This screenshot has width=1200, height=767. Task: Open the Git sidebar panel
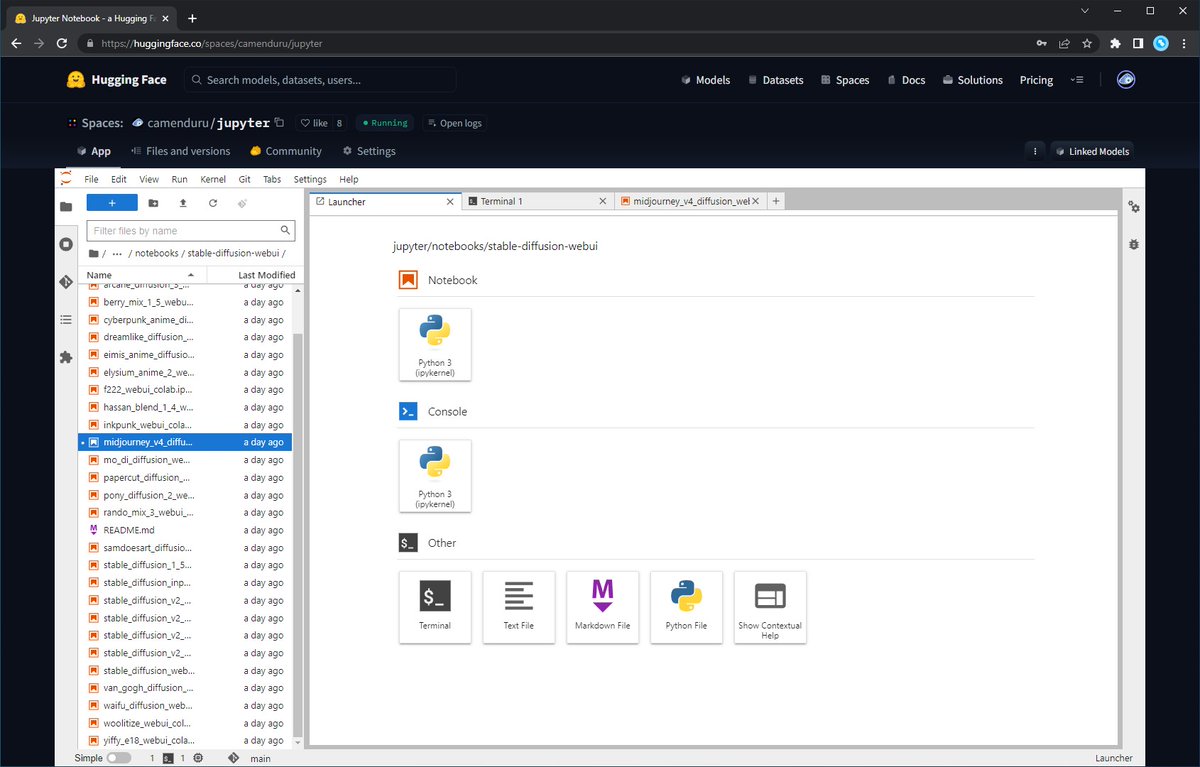coord(66,282)
